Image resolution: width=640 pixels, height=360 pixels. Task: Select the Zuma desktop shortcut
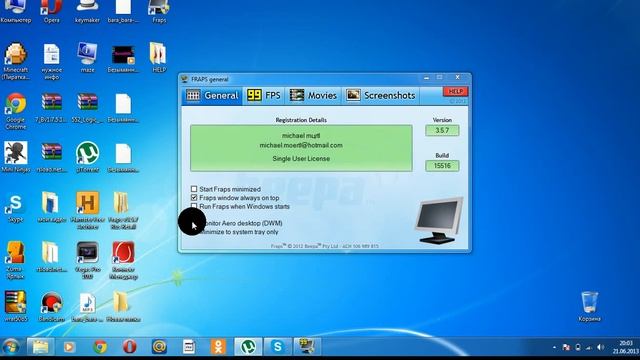pos(16,260)
